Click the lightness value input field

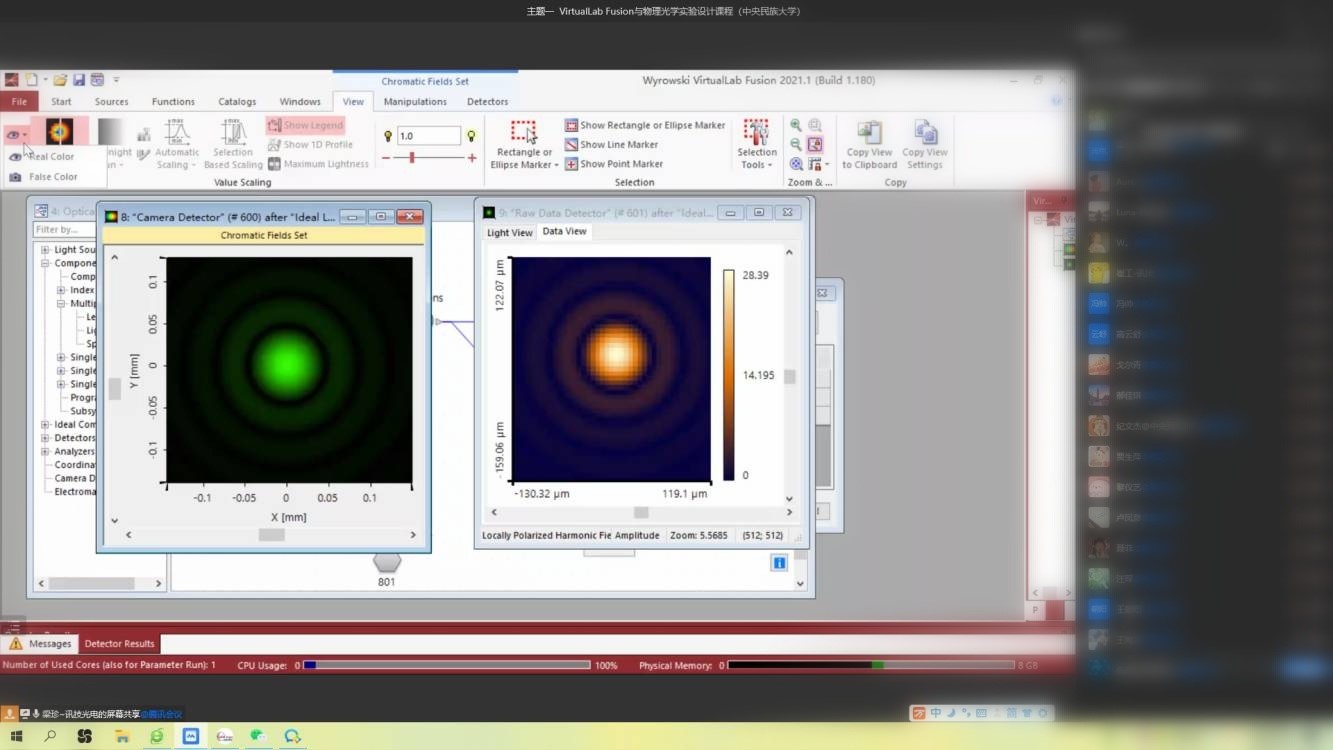(x=428, y=136)
